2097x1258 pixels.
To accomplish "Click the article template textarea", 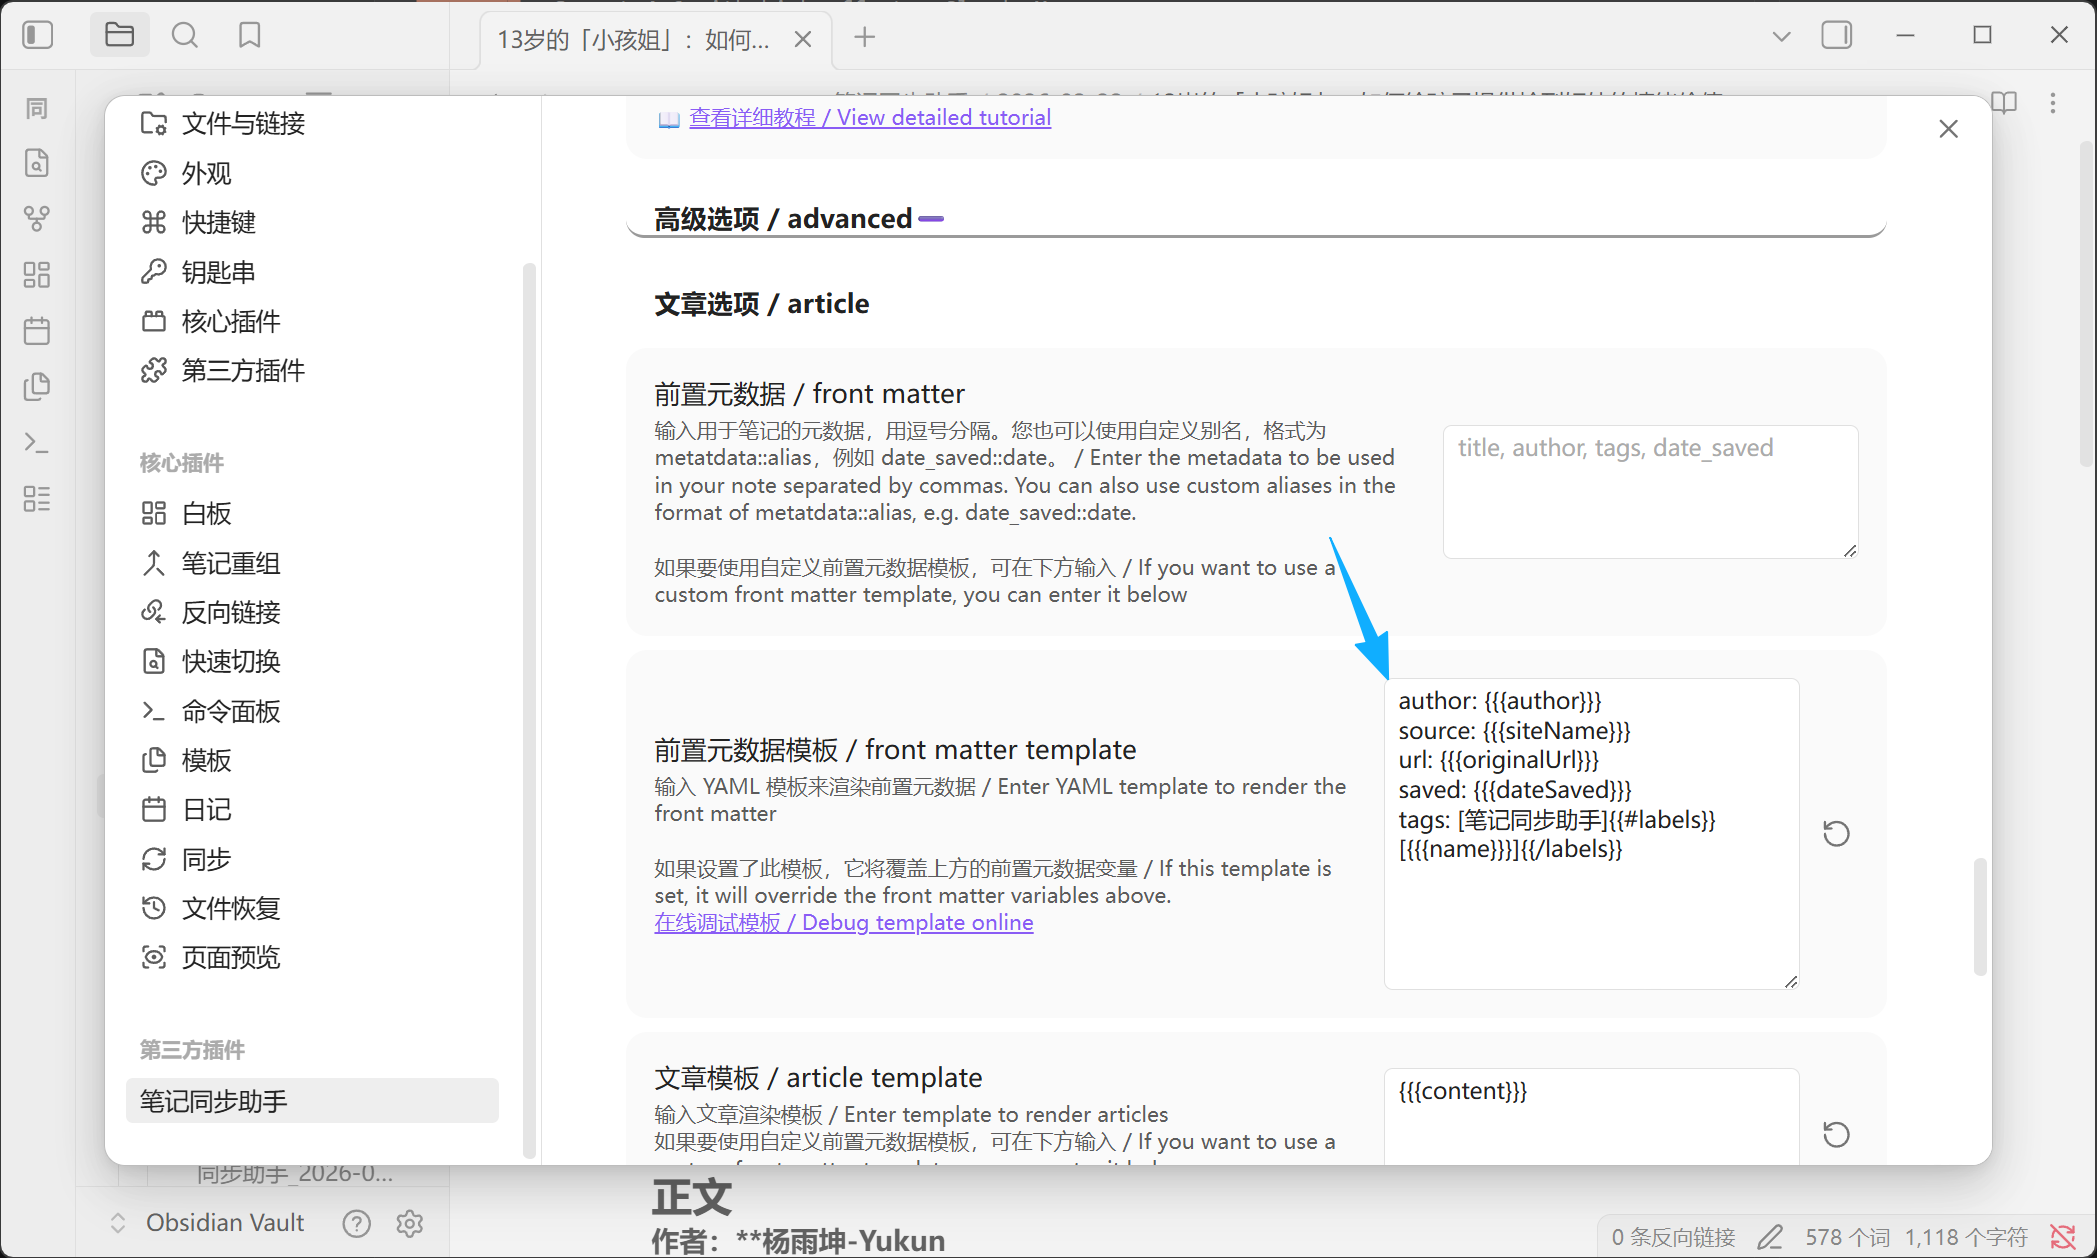I will pos(1591,1117).
